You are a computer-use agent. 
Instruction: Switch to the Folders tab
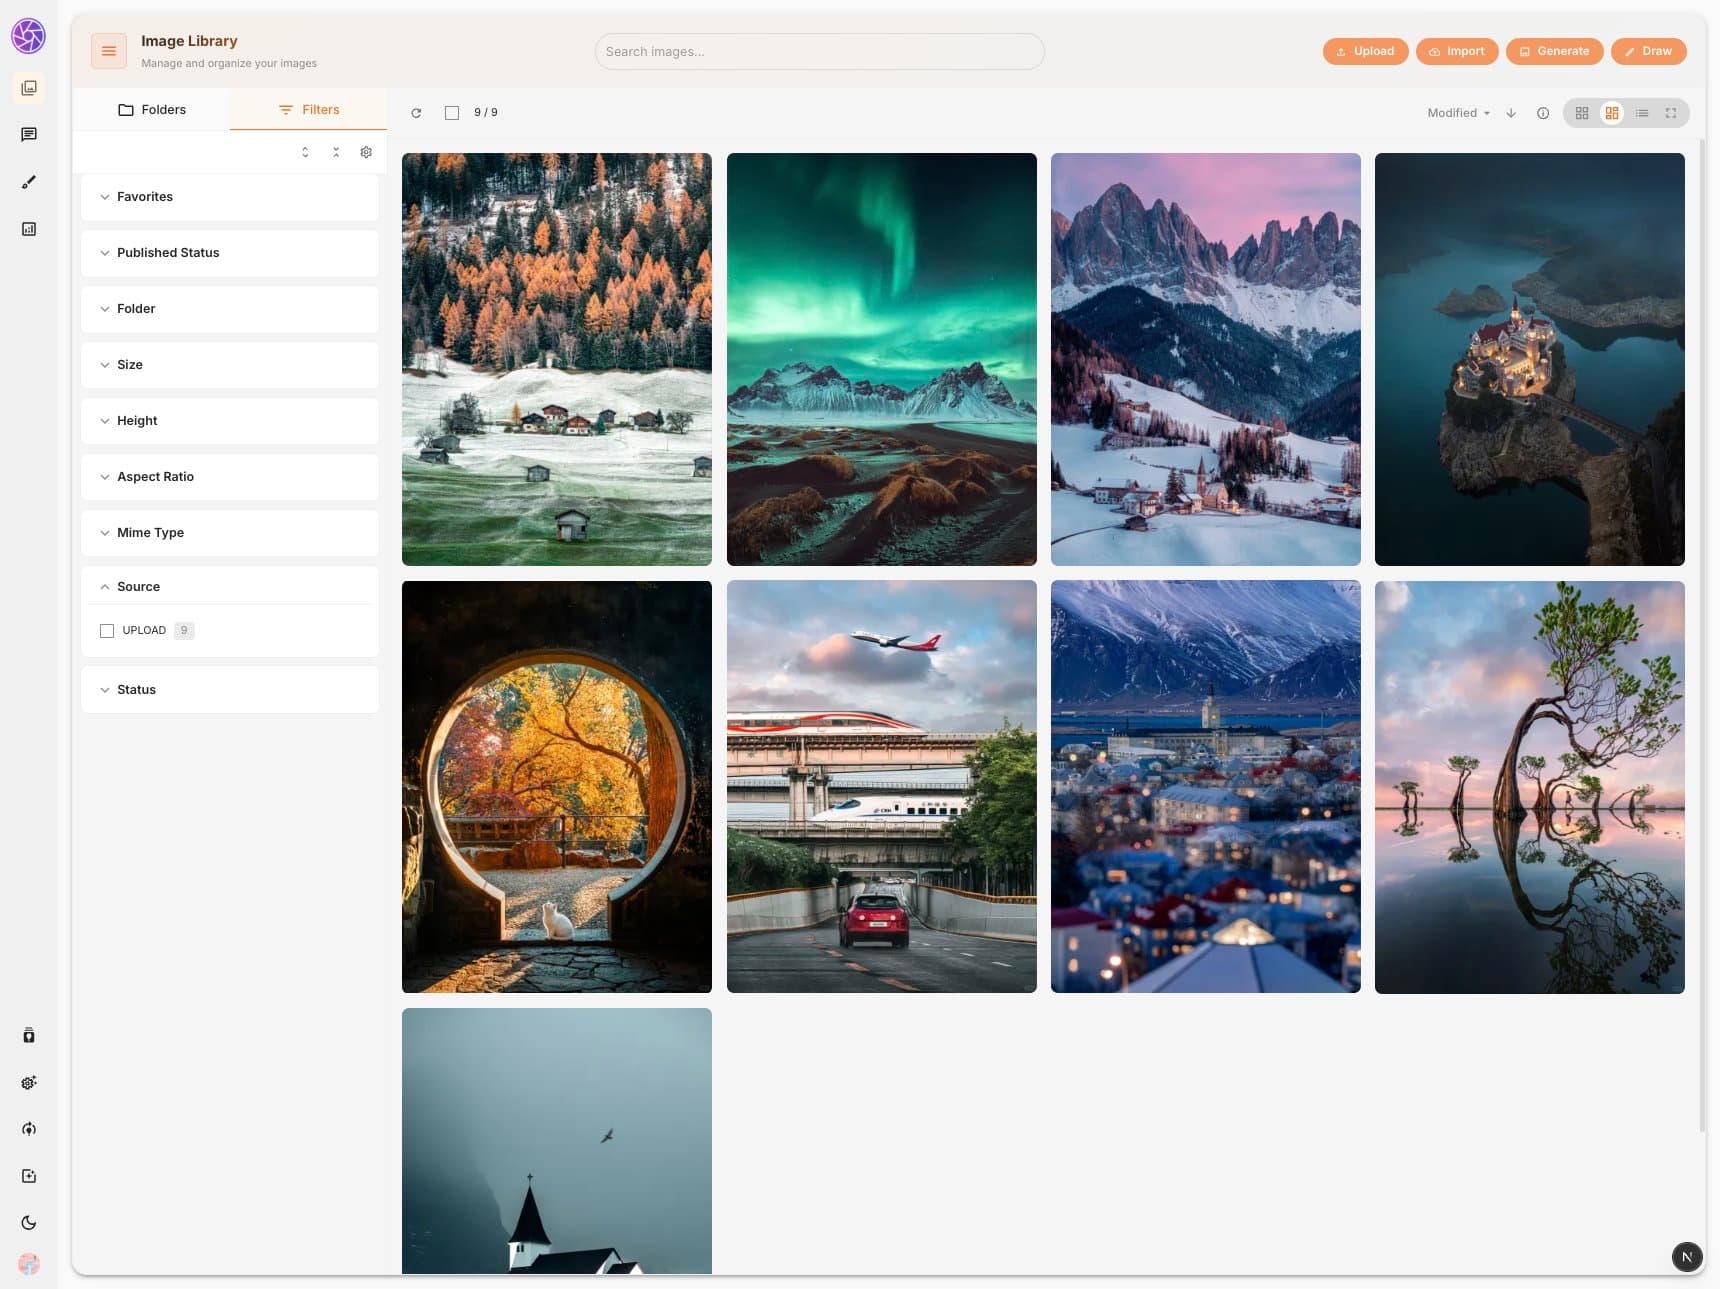(151, 110)
